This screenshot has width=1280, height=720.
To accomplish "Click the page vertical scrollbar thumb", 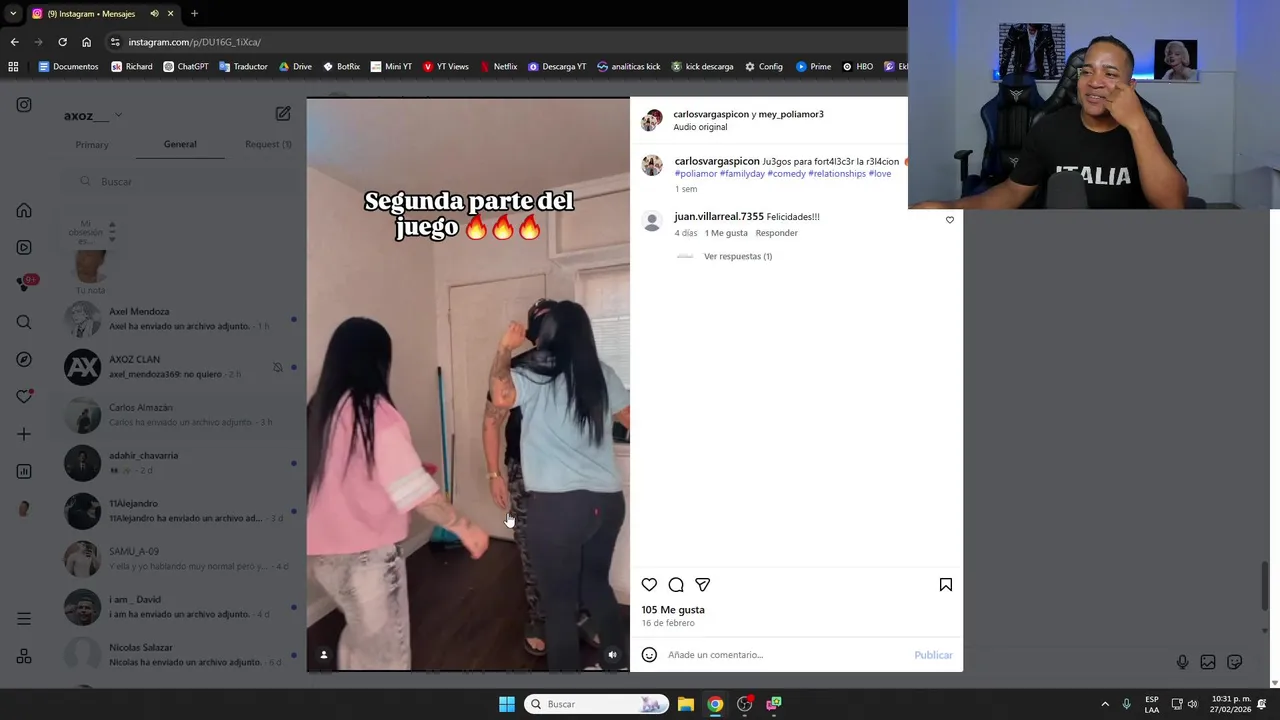I will click(x=1266, y=584).
